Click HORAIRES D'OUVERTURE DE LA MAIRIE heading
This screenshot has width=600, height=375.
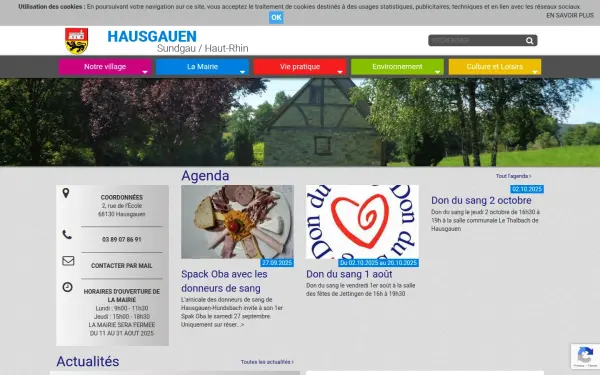[122, 296]
